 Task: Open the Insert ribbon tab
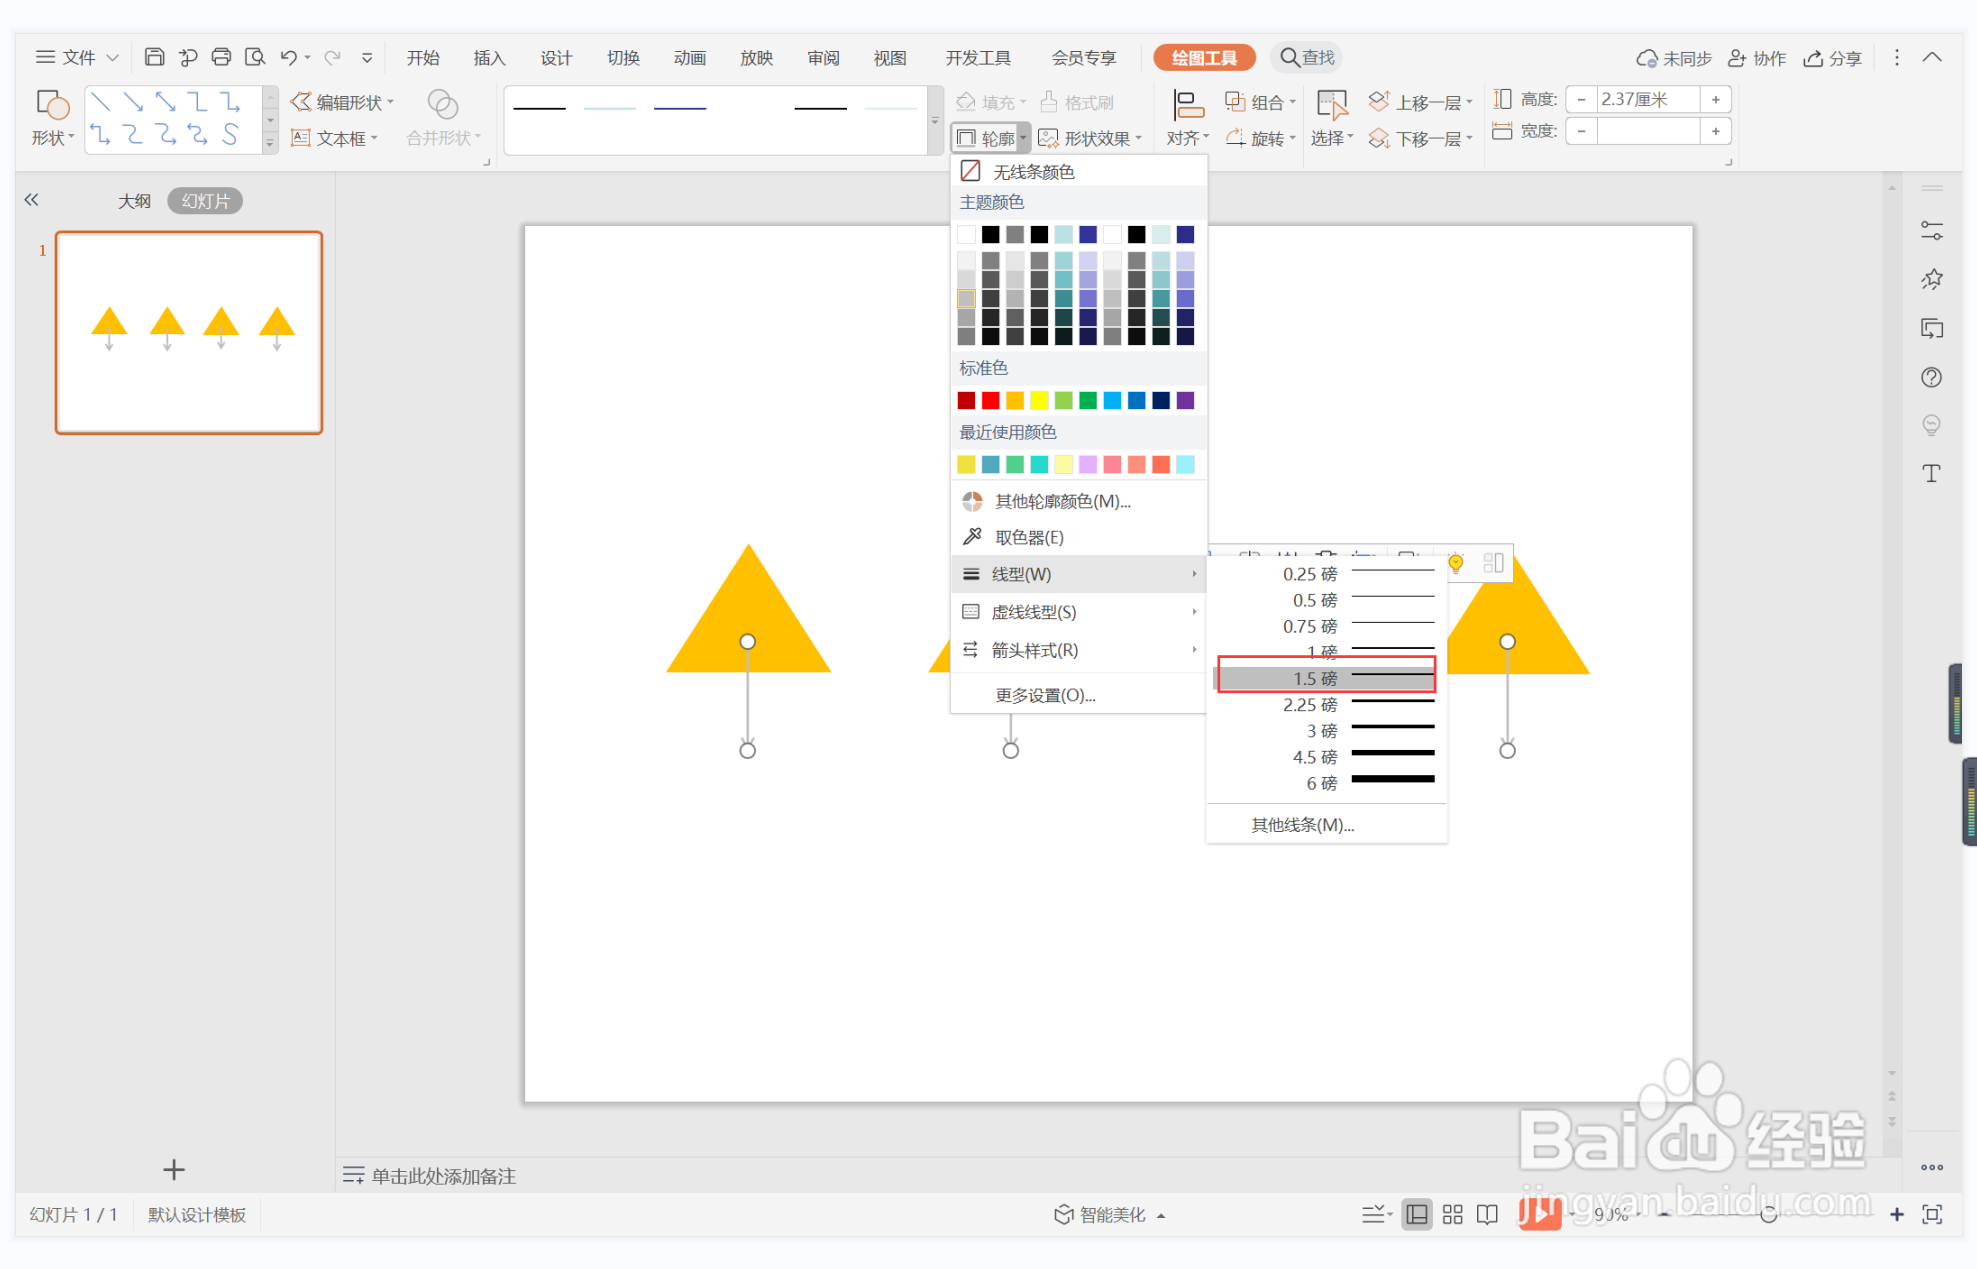(489, 58)
